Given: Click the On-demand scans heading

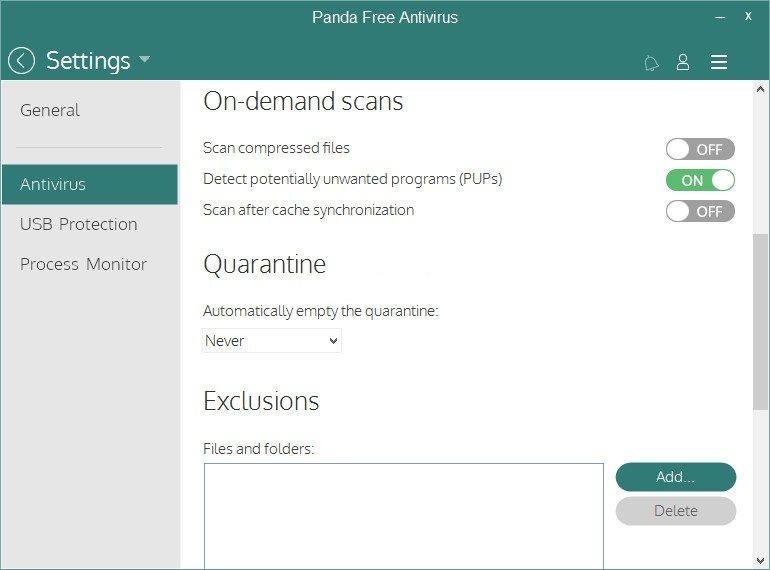Looking at the screenshot, I should tap(303, 101).
